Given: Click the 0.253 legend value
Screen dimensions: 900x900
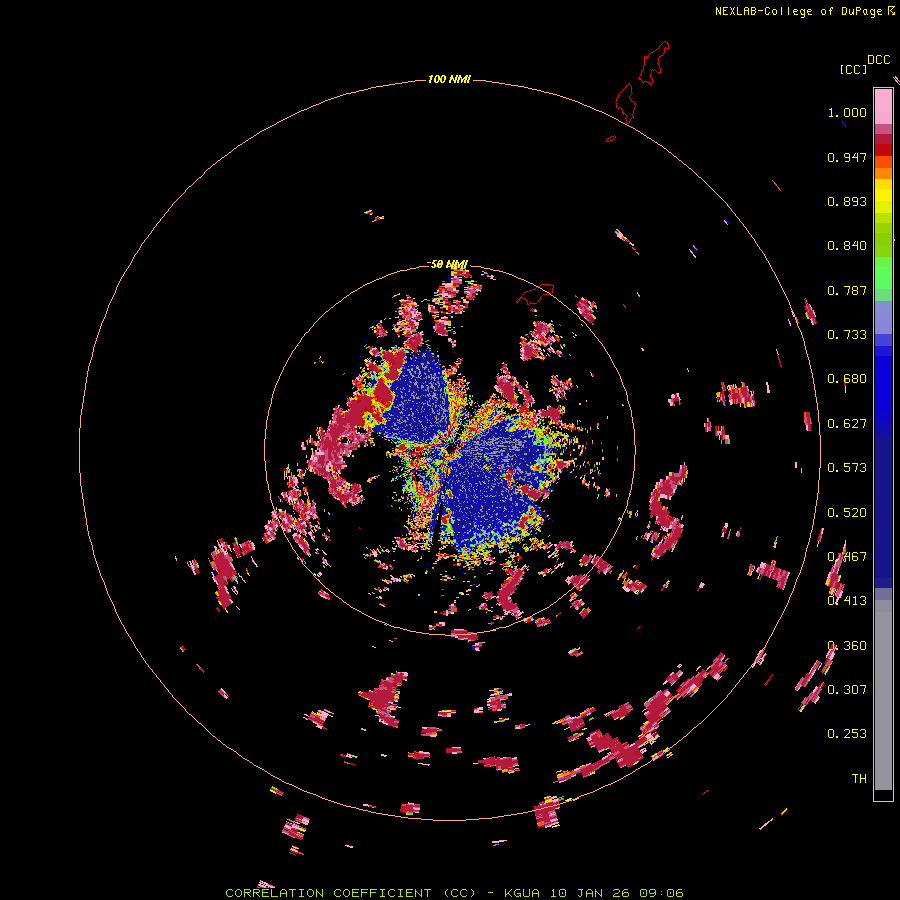Looking at the screenshot, I should [847, 734].
